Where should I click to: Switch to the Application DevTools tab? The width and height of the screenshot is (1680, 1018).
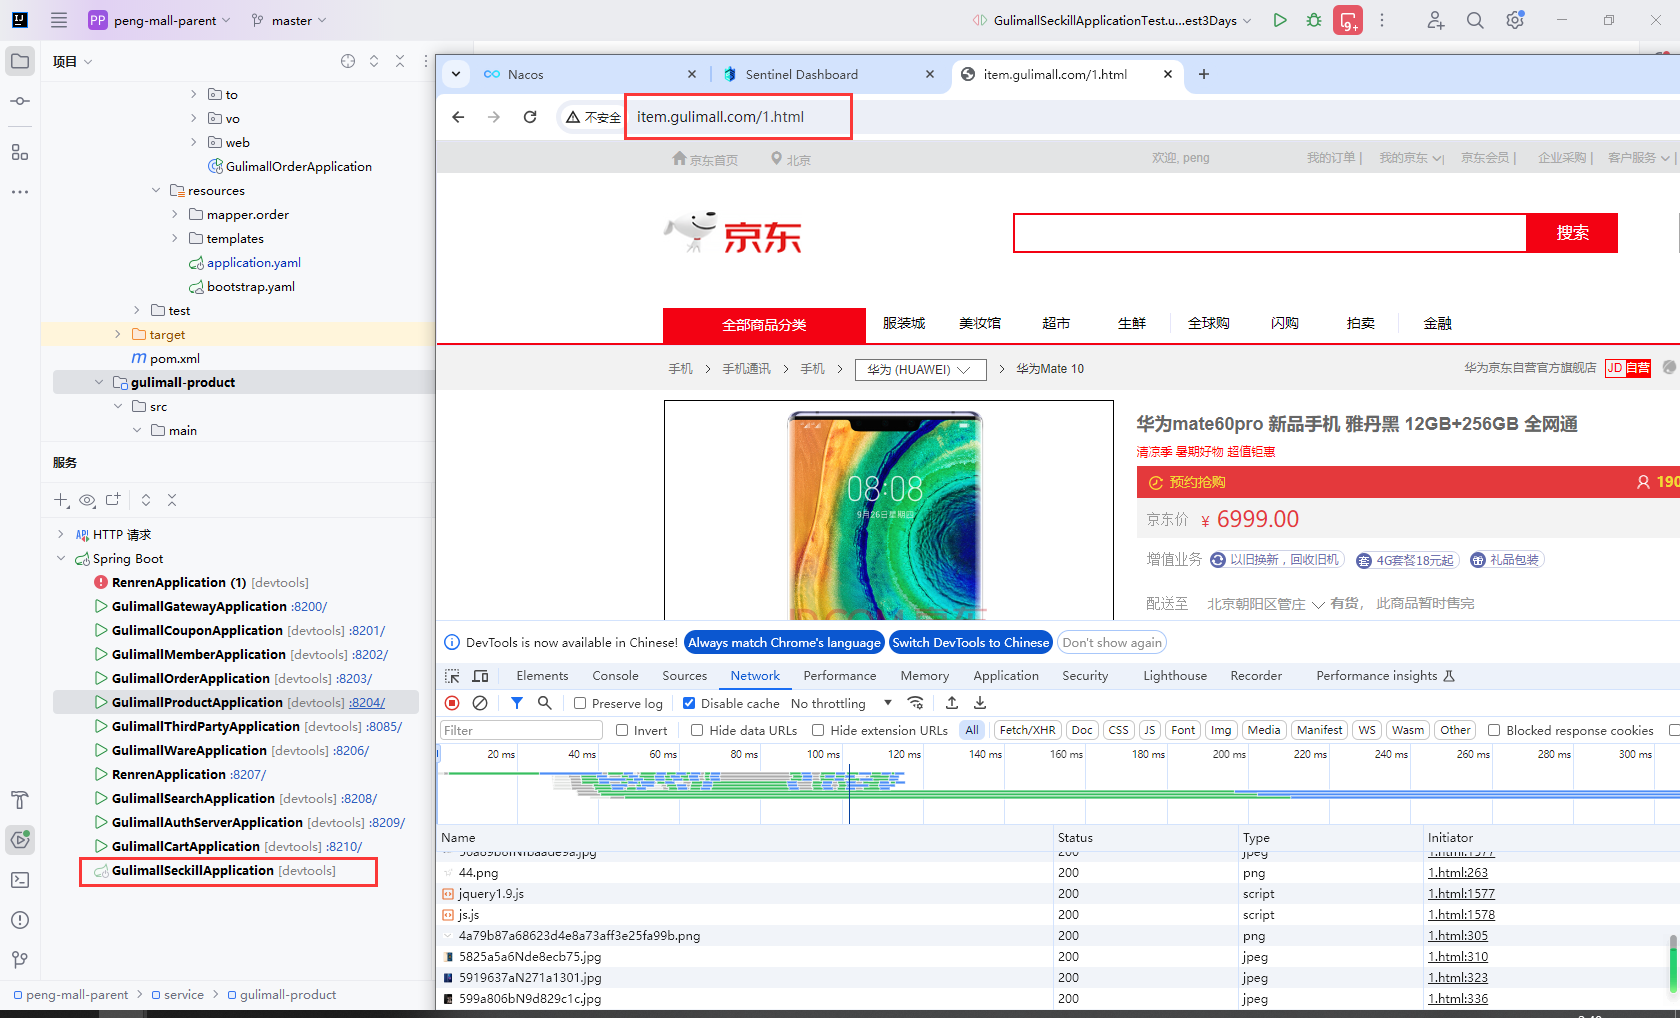point(1006,676)
